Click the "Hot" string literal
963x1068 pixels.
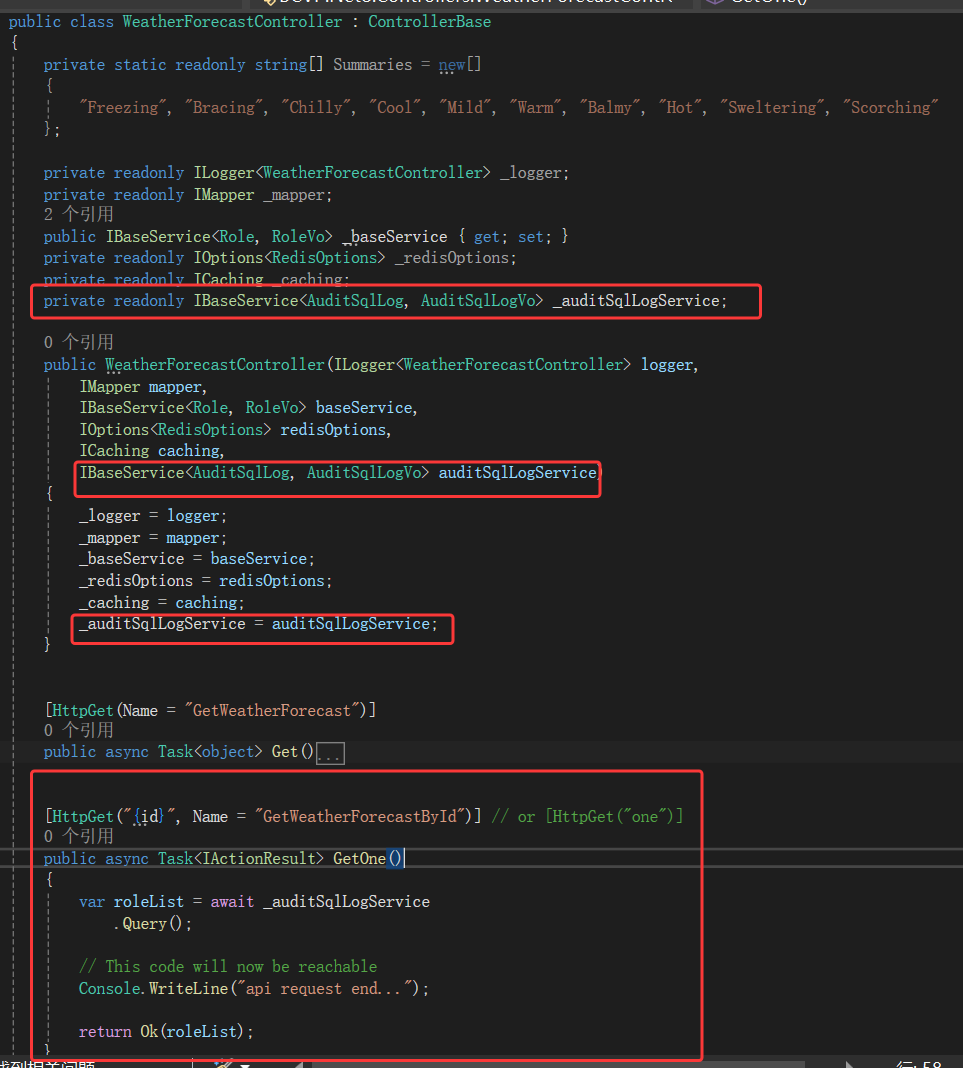click(680, 108)
